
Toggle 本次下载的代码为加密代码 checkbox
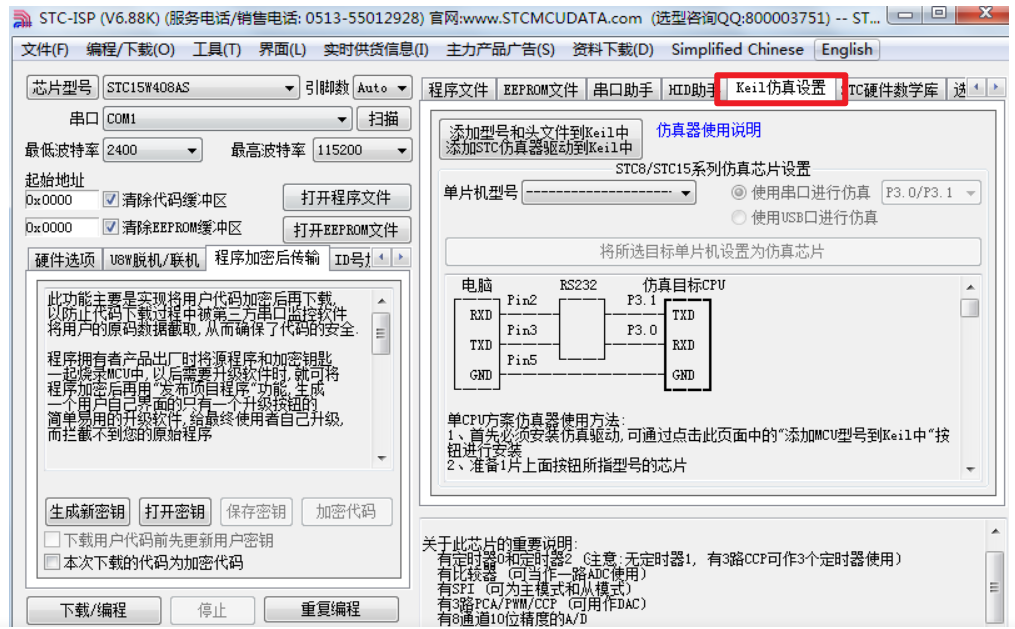[52, 562]
